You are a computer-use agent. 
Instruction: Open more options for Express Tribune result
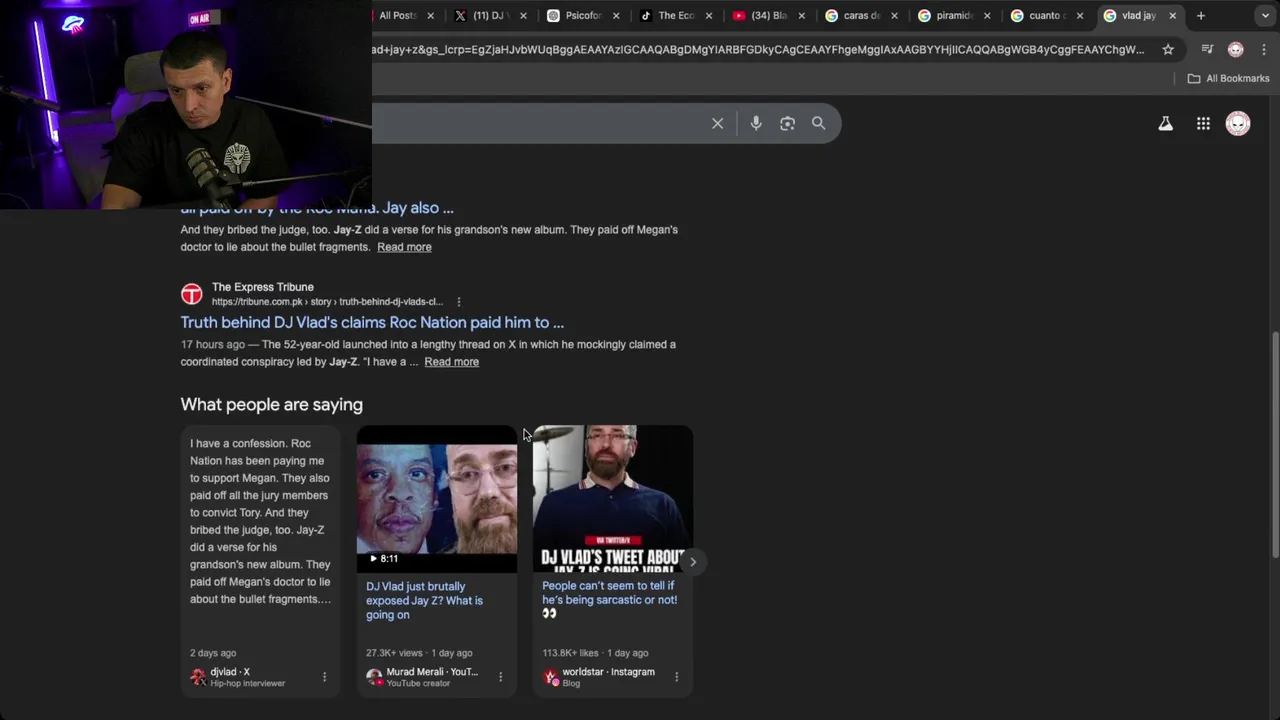click(x=459, y=301)
